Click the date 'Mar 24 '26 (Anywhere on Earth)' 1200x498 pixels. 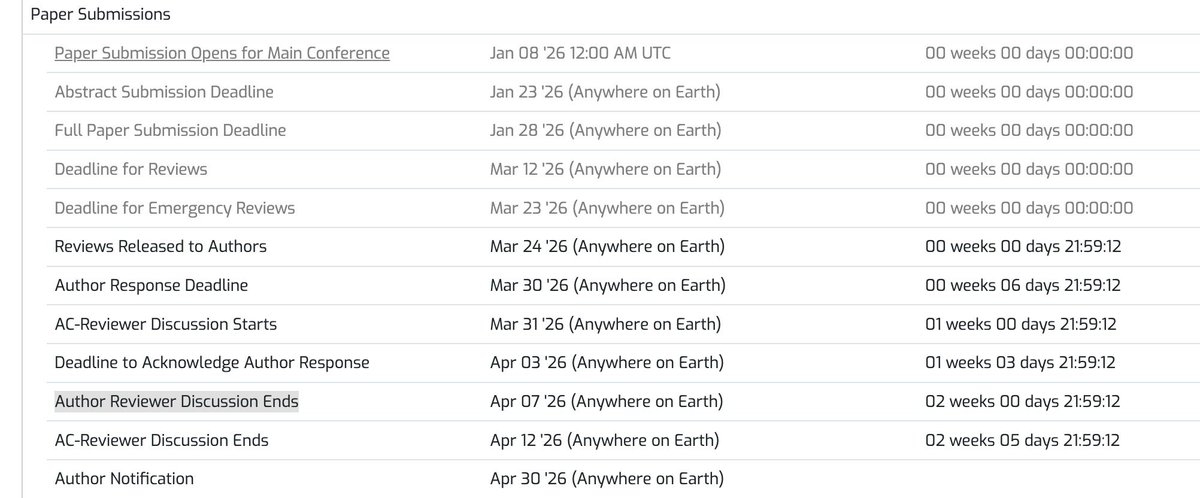point(608,246)
